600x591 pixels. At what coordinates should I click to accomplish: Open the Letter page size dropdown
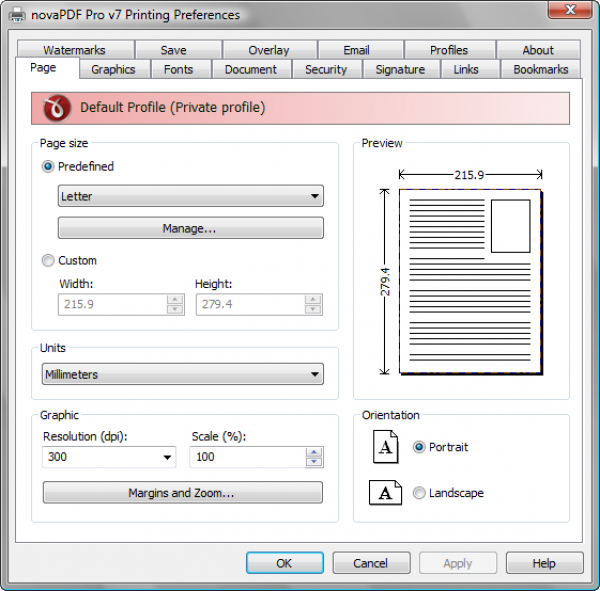point(191,196)
